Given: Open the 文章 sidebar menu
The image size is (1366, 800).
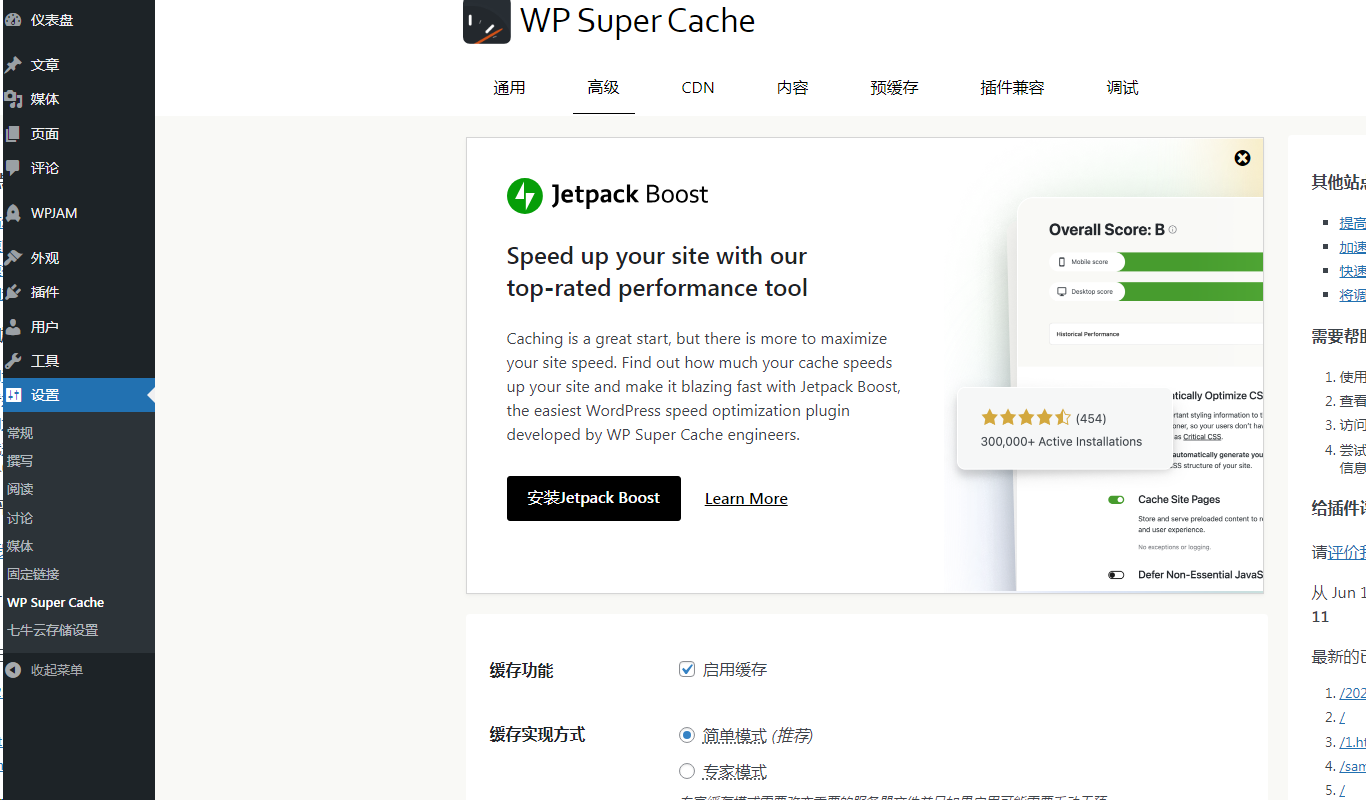Looking at the screenshot, I should (x=79, y=65).
